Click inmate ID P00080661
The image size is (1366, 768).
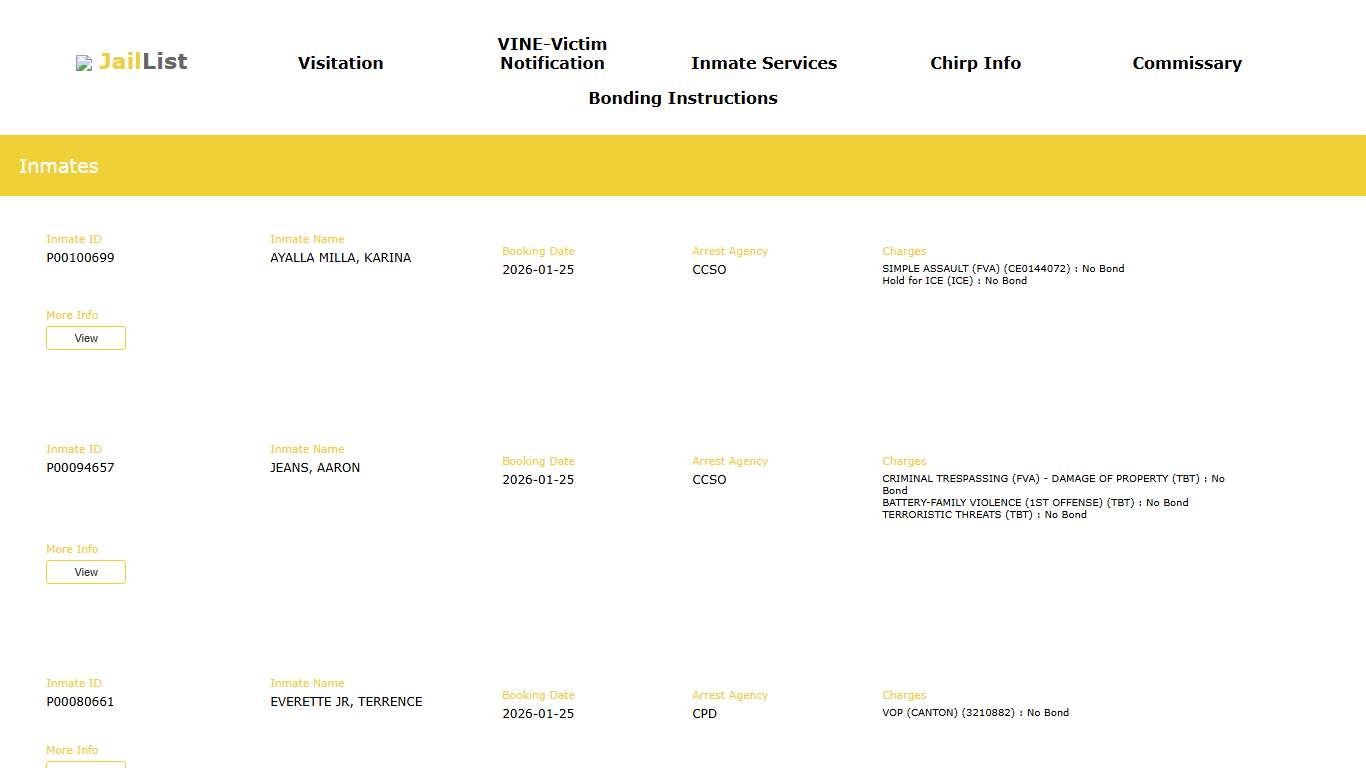[x=80, y=702]
